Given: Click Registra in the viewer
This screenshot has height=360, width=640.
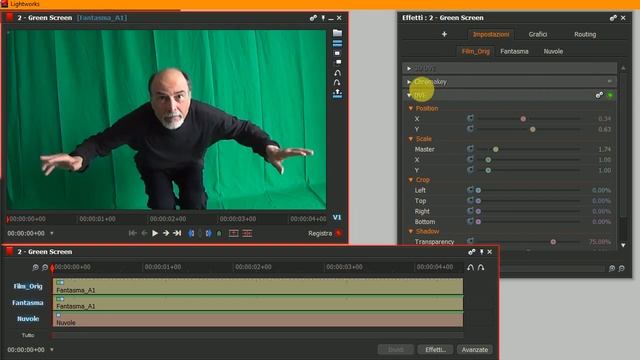Looking at the screenshot, I should (320, 233).
